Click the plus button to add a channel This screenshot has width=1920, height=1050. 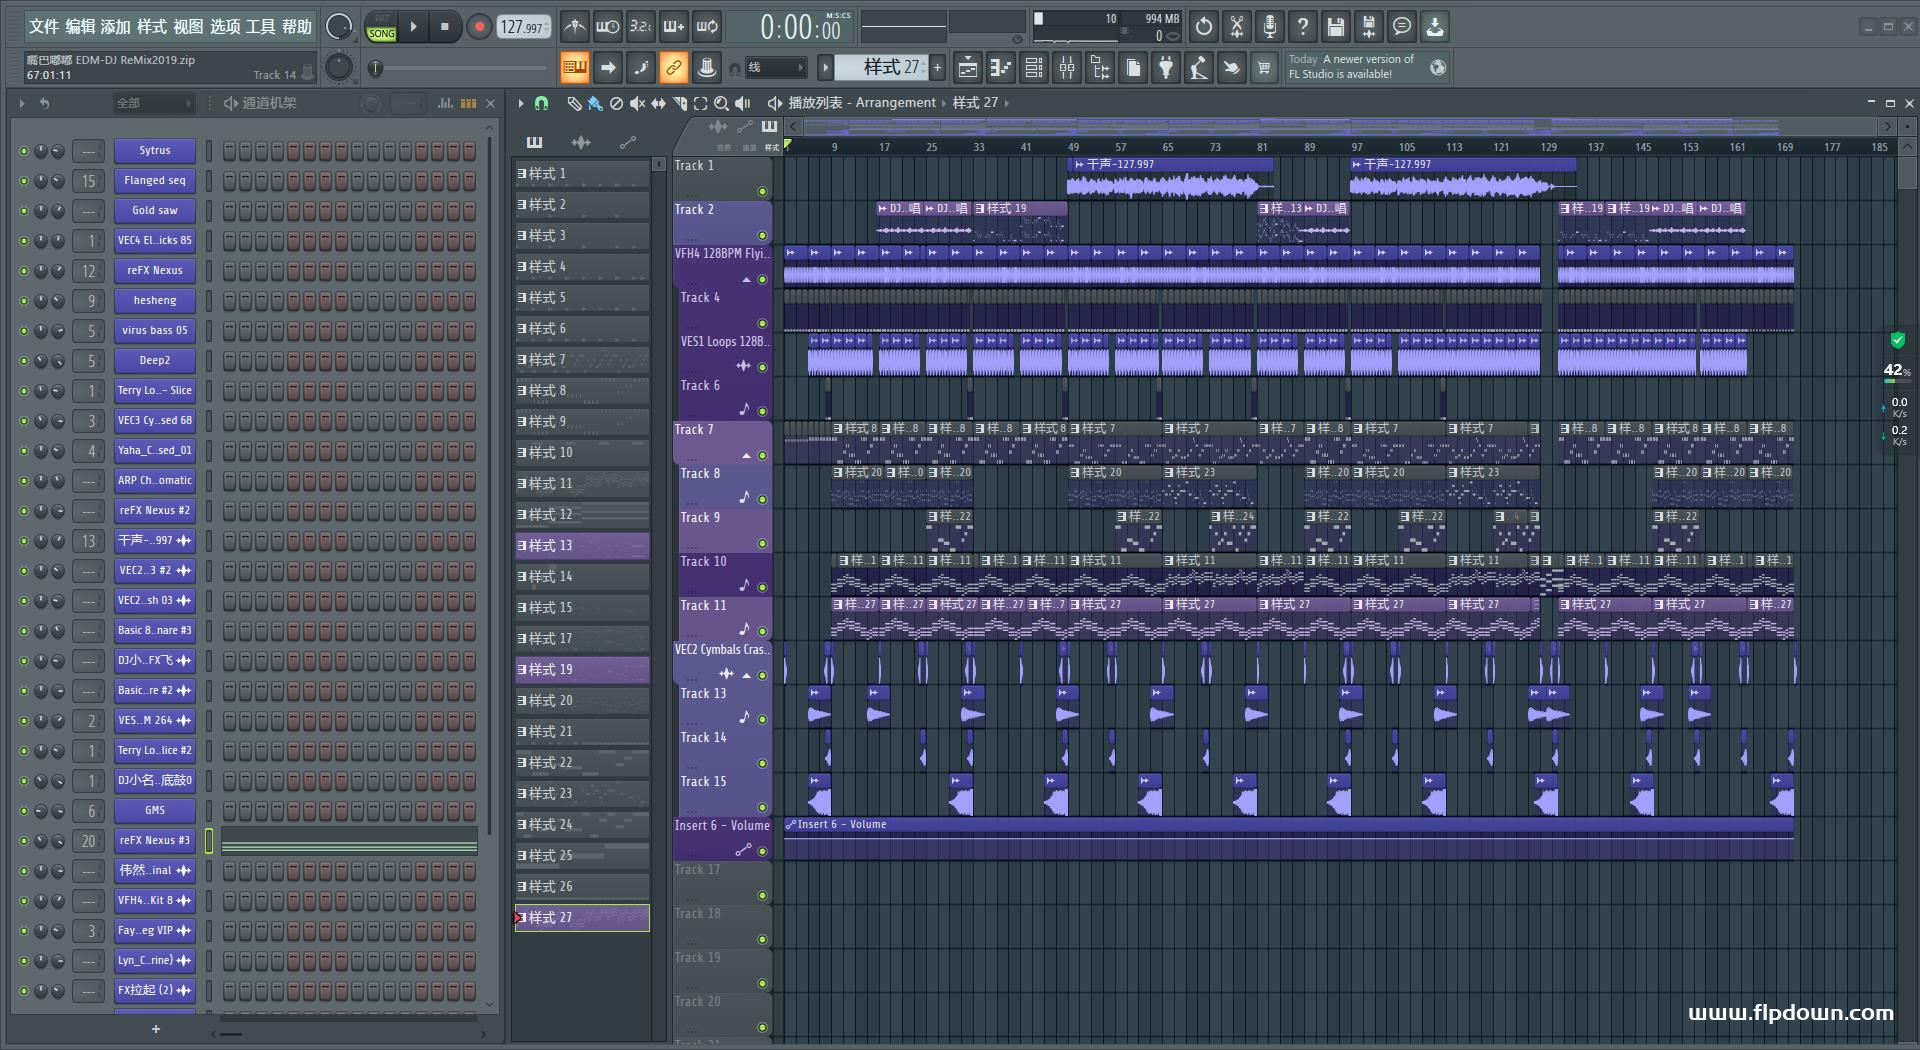coord(155,1029)
